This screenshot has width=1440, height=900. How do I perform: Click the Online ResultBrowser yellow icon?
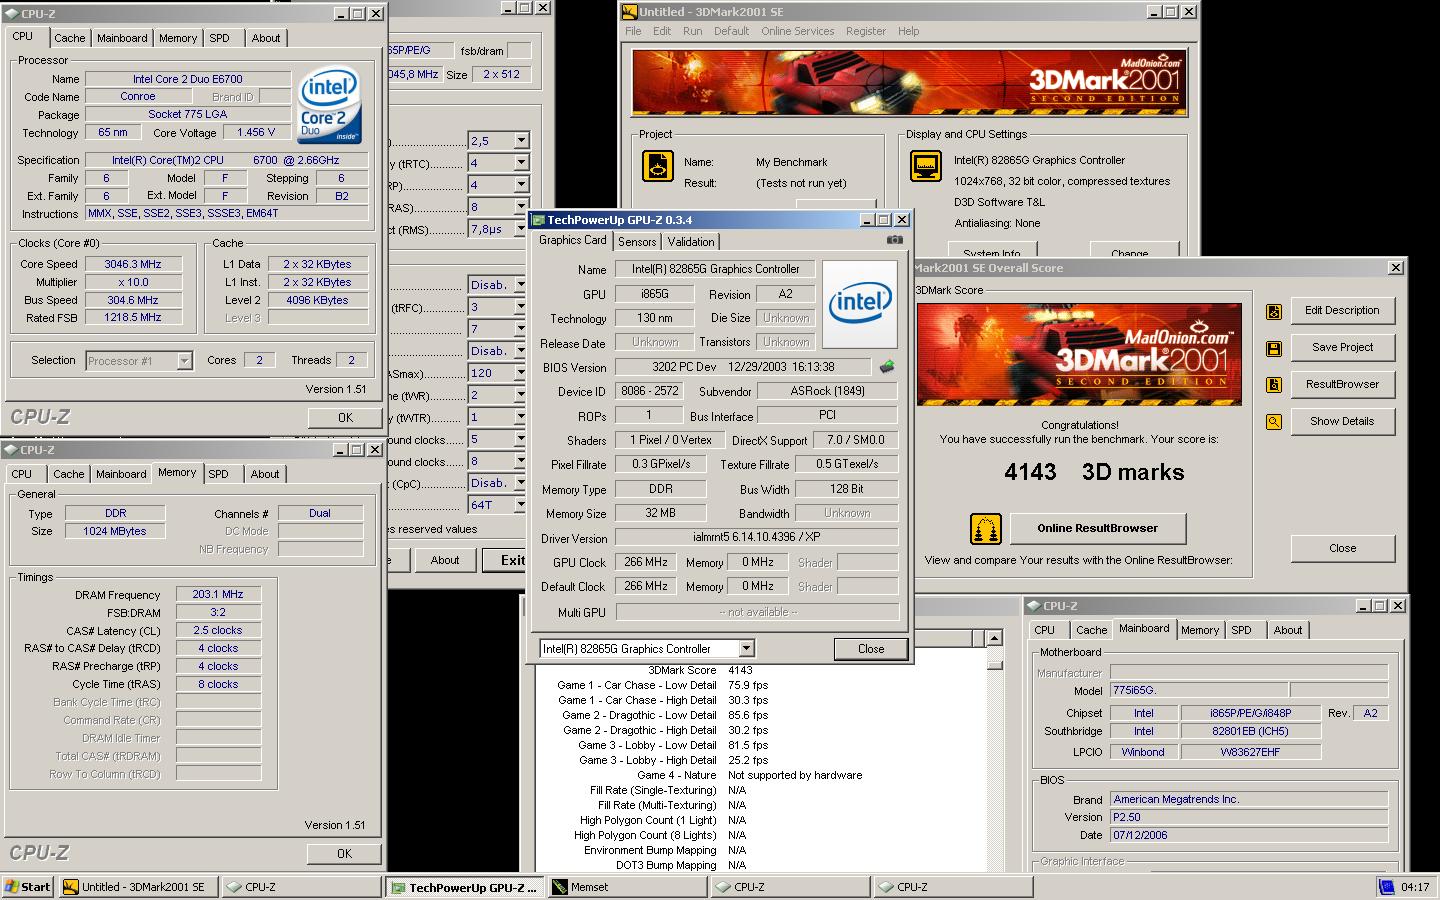(986, 529)
